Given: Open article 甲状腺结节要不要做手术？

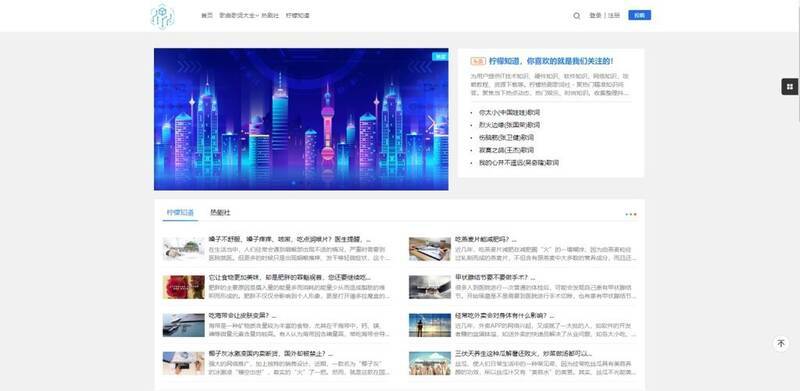Looking at the screenshot, I should [x=495, y=278].
